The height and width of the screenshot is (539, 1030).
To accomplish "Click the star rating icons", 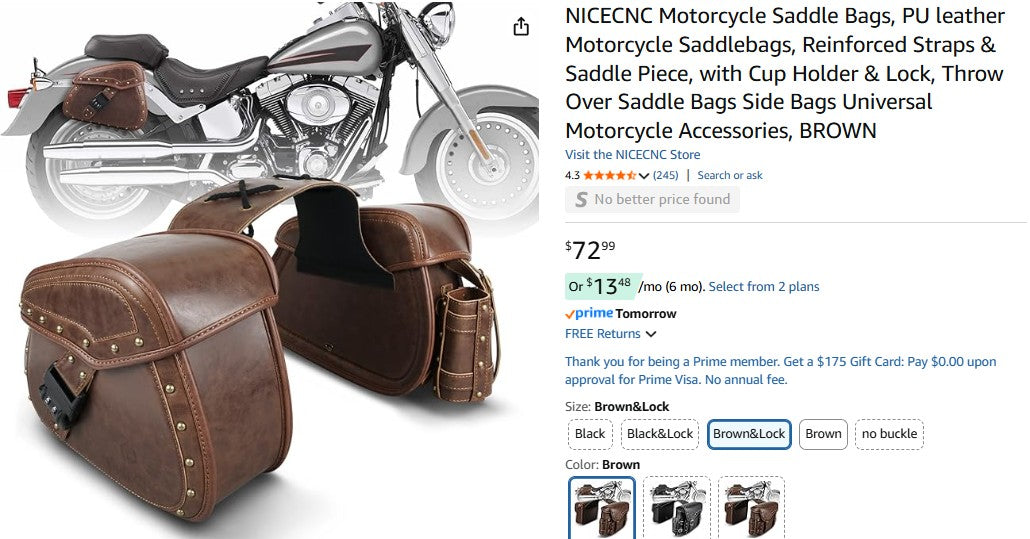I will [x=609, y=176].
